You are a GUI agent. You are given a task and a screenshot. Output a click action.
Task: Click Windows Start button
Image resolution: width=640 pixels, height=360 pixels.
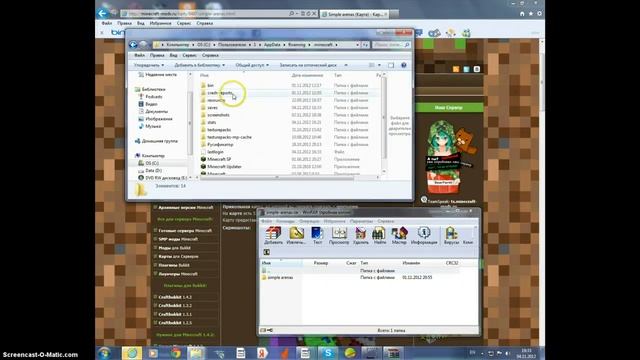point(104,353)
